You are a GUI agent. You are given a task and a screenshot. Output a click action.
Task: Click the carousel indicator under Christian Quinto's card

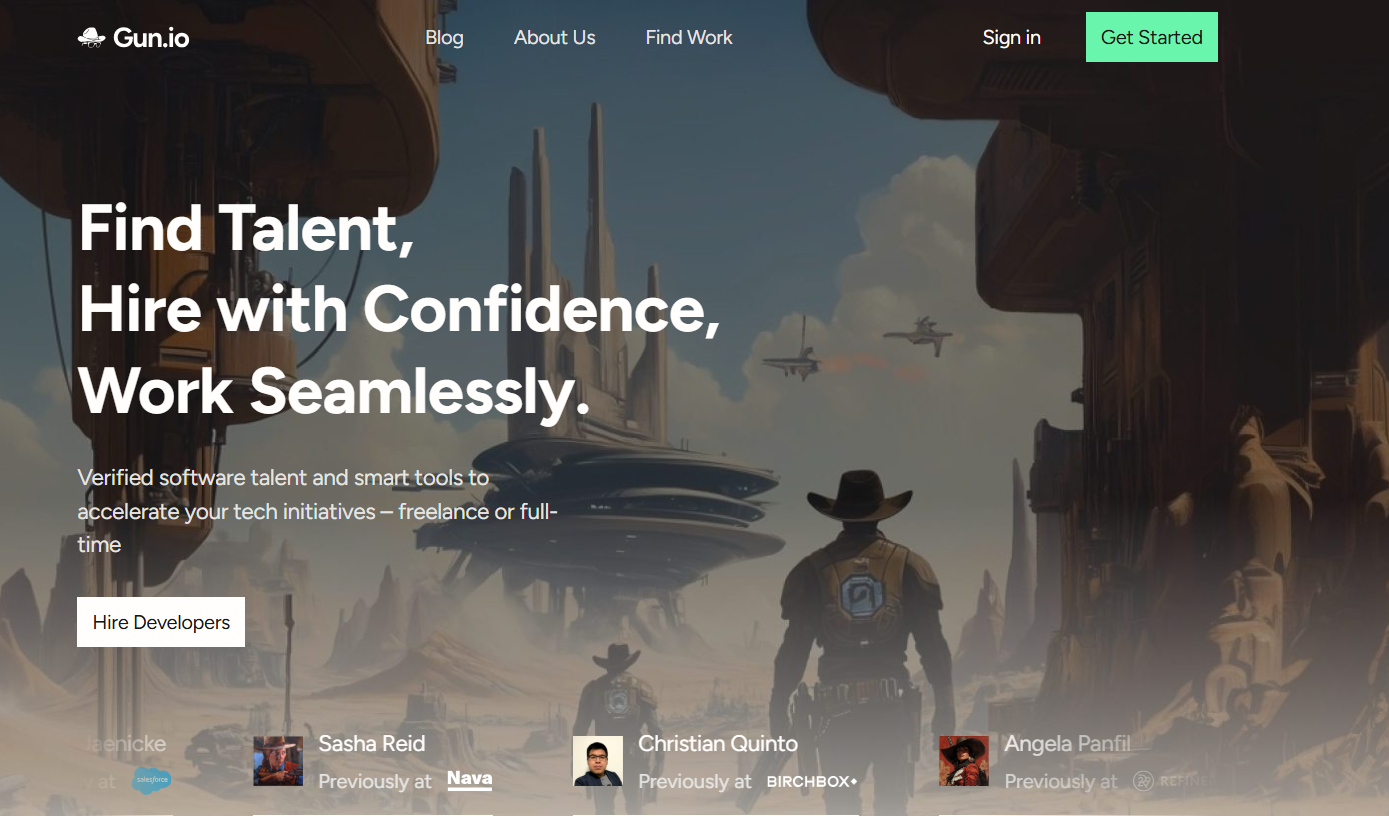coord(714,814)
